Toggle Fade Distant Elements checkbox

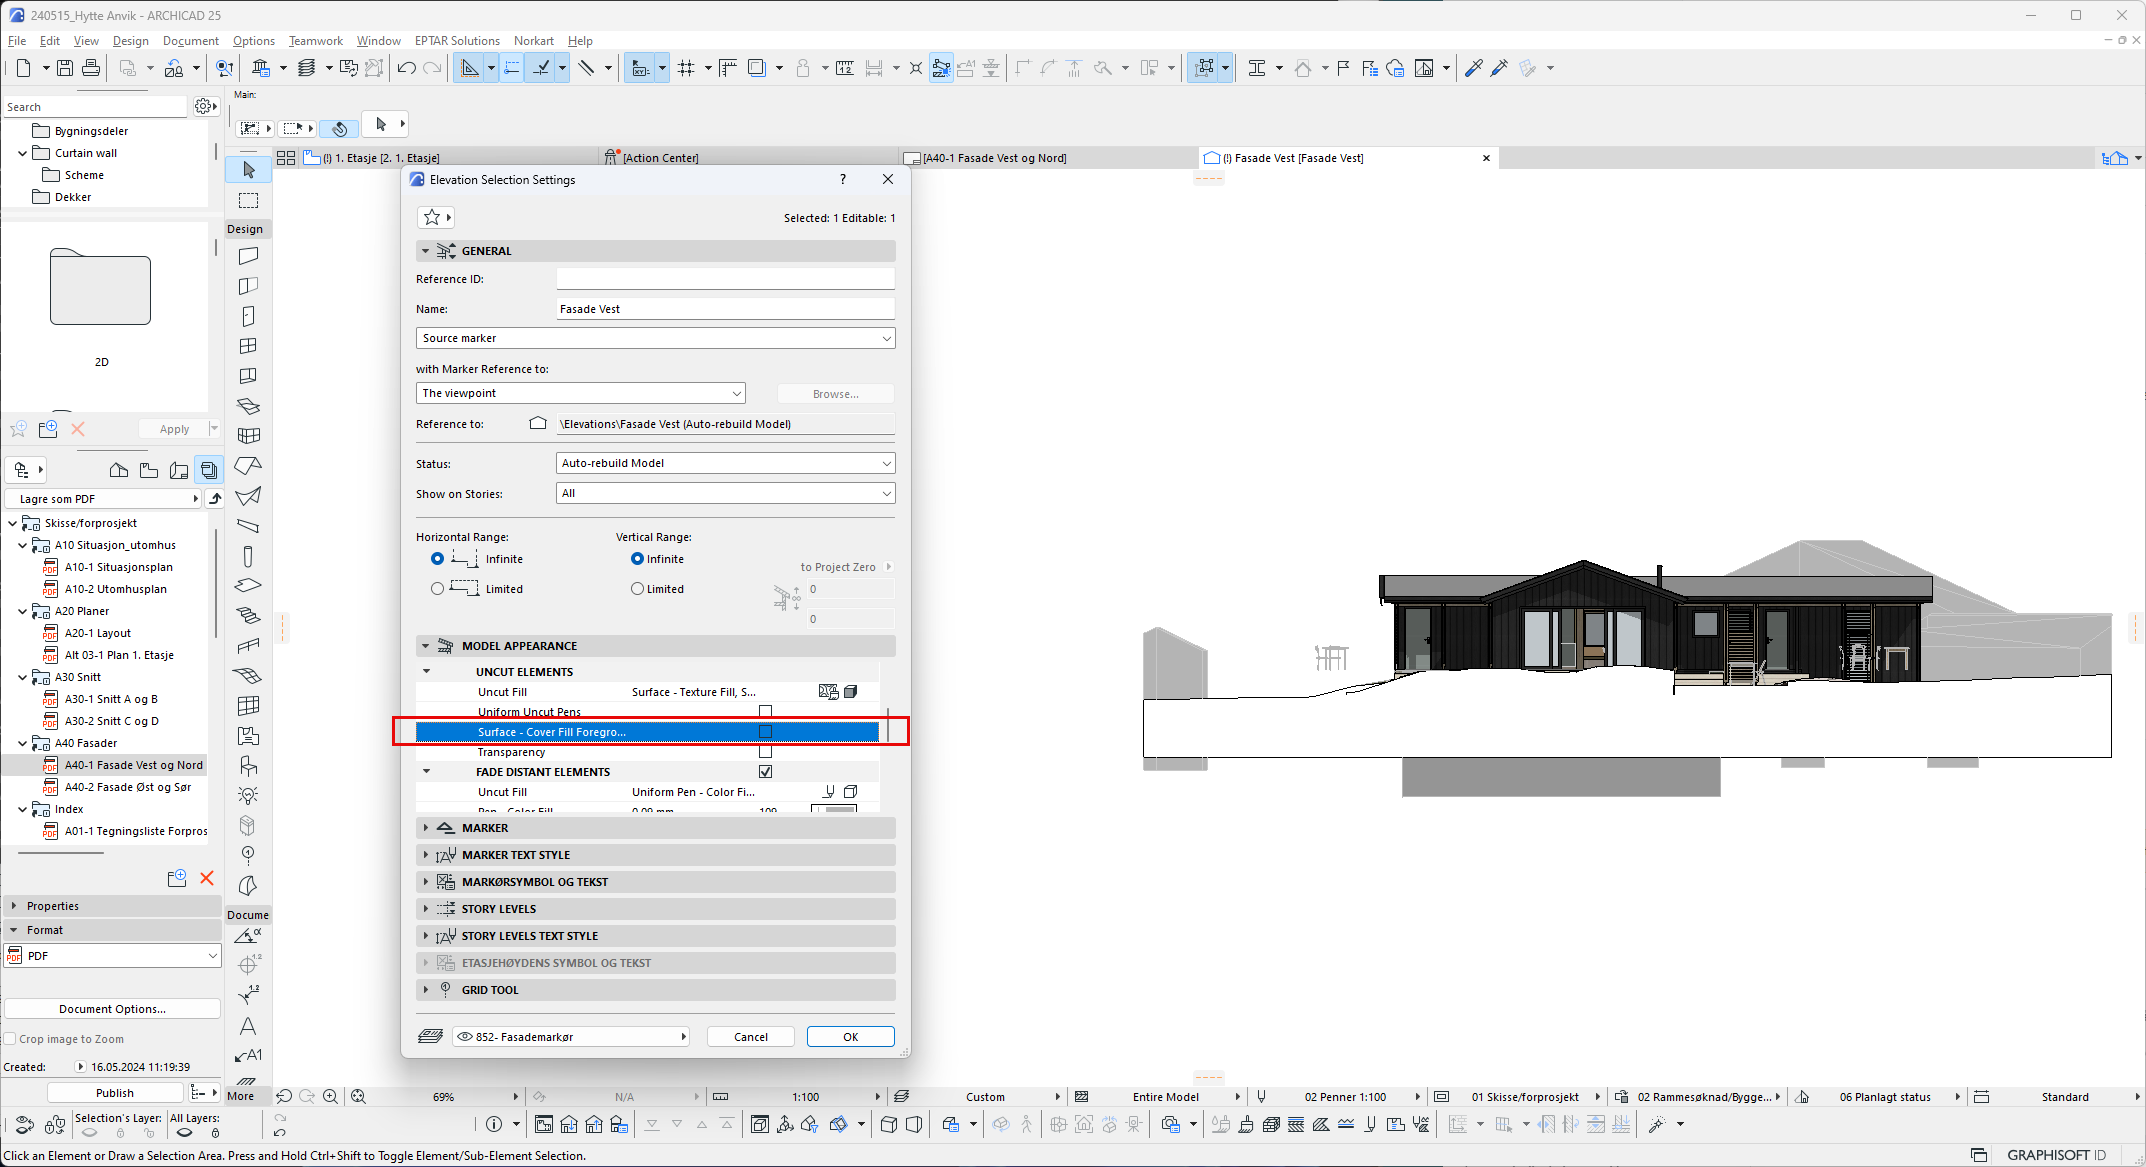[765, 772]
